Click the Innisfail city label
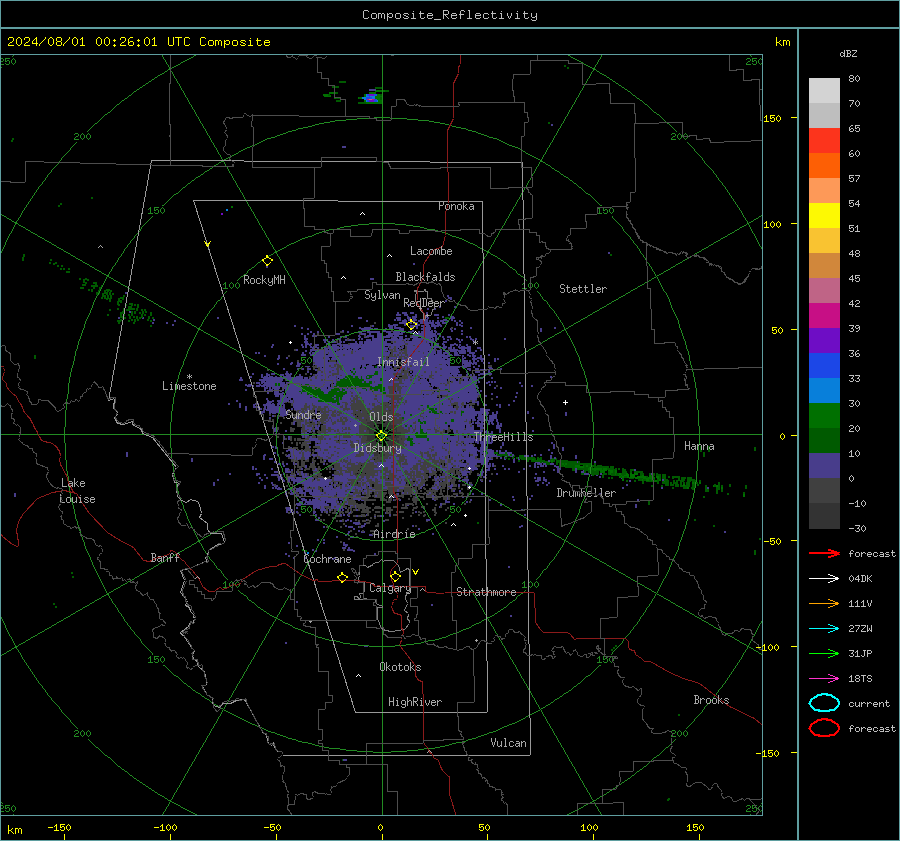 click(403, 362)
